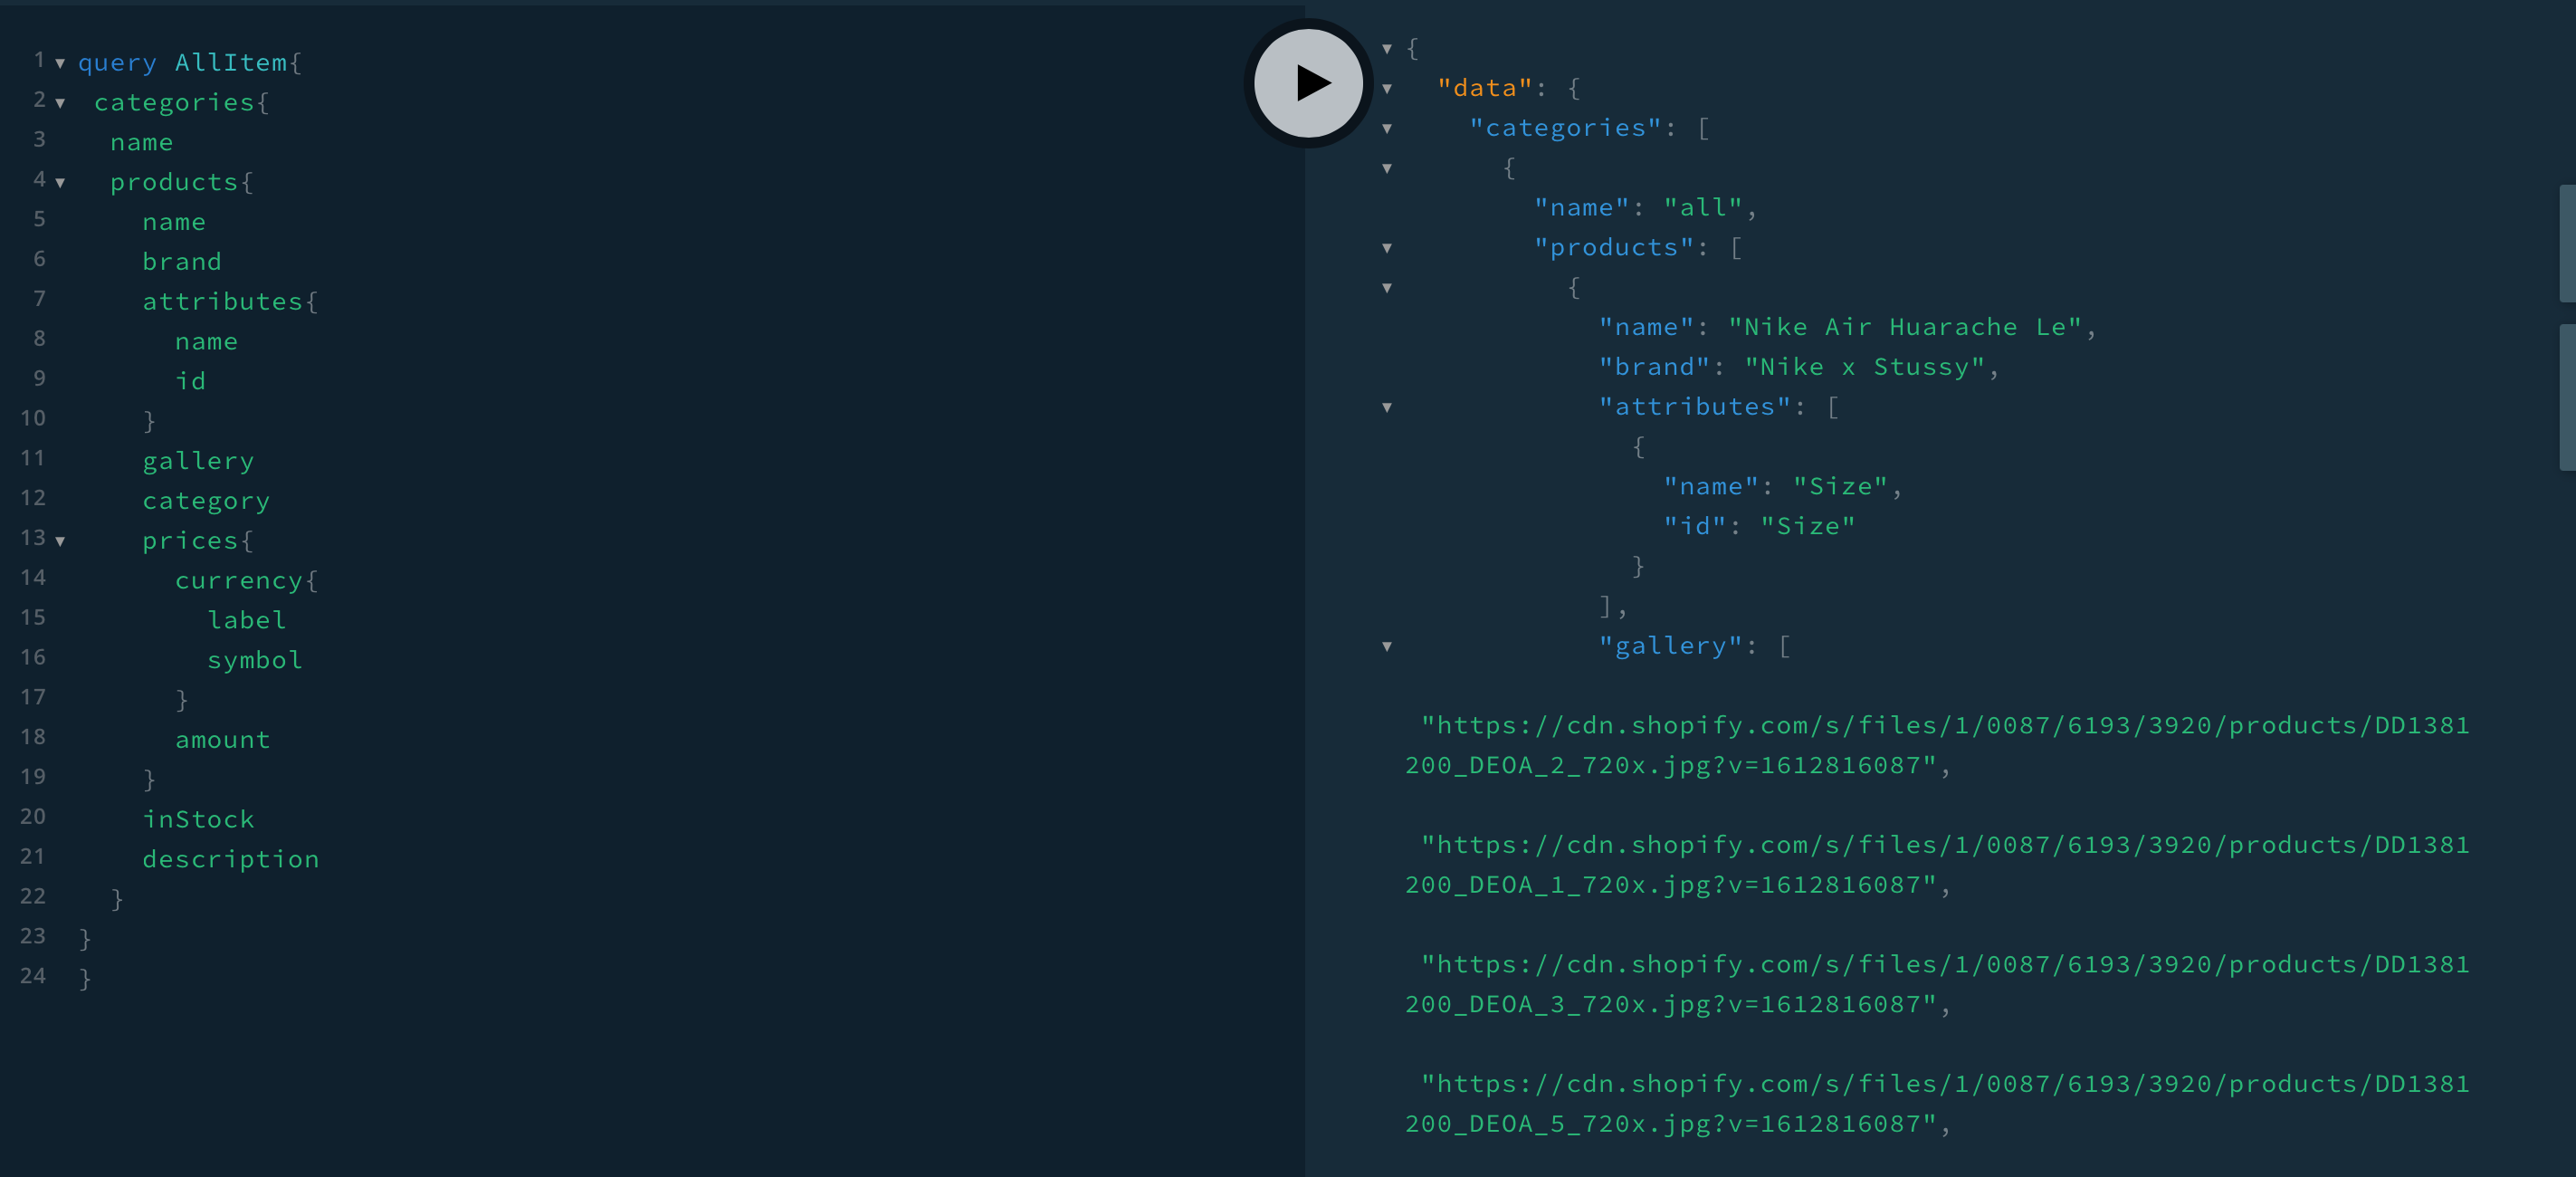Click the "Nike x Stussy" brand value
Viewport: 2576px width, 1177px height.
(x=1865, y=367)
